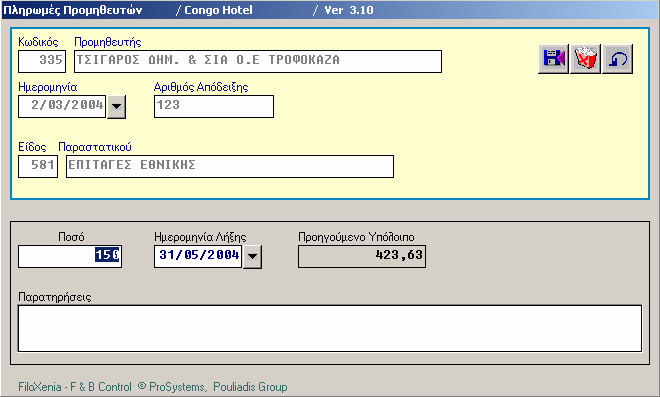The height and width of the screenshot is (397, 660).
Task: Click the Ποσό label
Action: 71,237
